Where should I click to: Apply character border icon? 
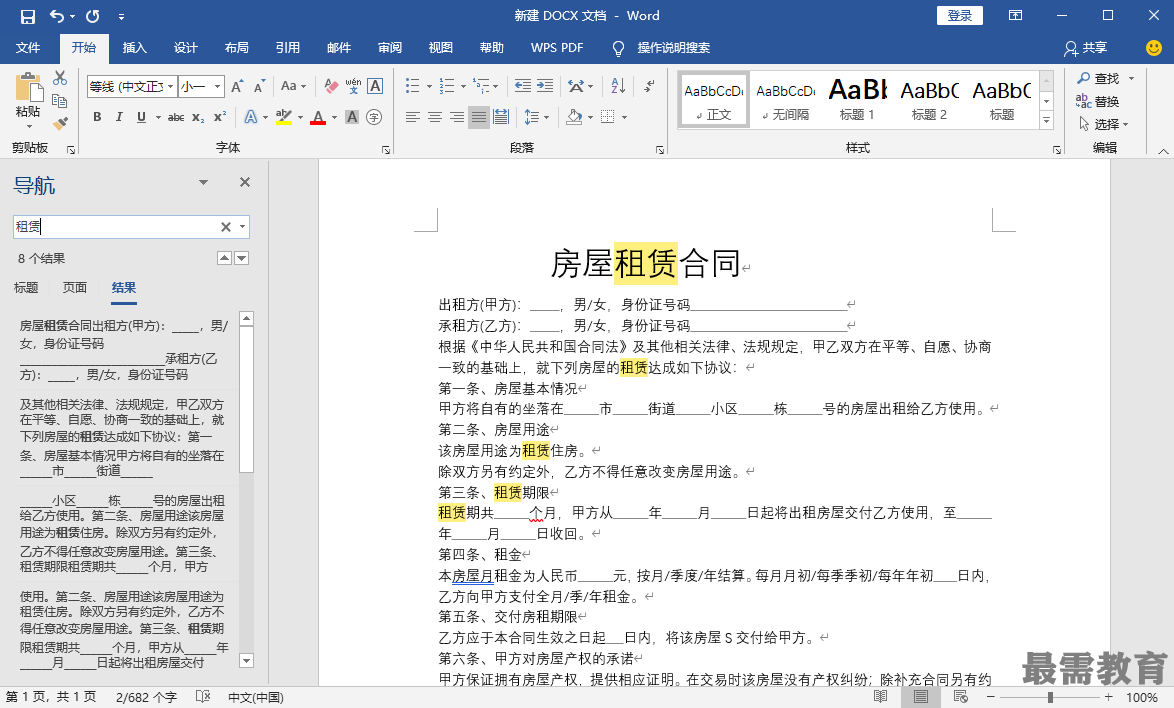tap(375, 86)
